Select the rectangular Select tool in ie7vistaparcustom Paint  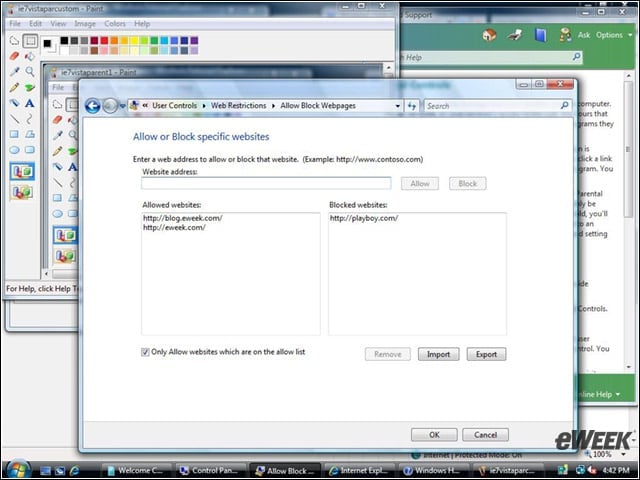point(30,41)
